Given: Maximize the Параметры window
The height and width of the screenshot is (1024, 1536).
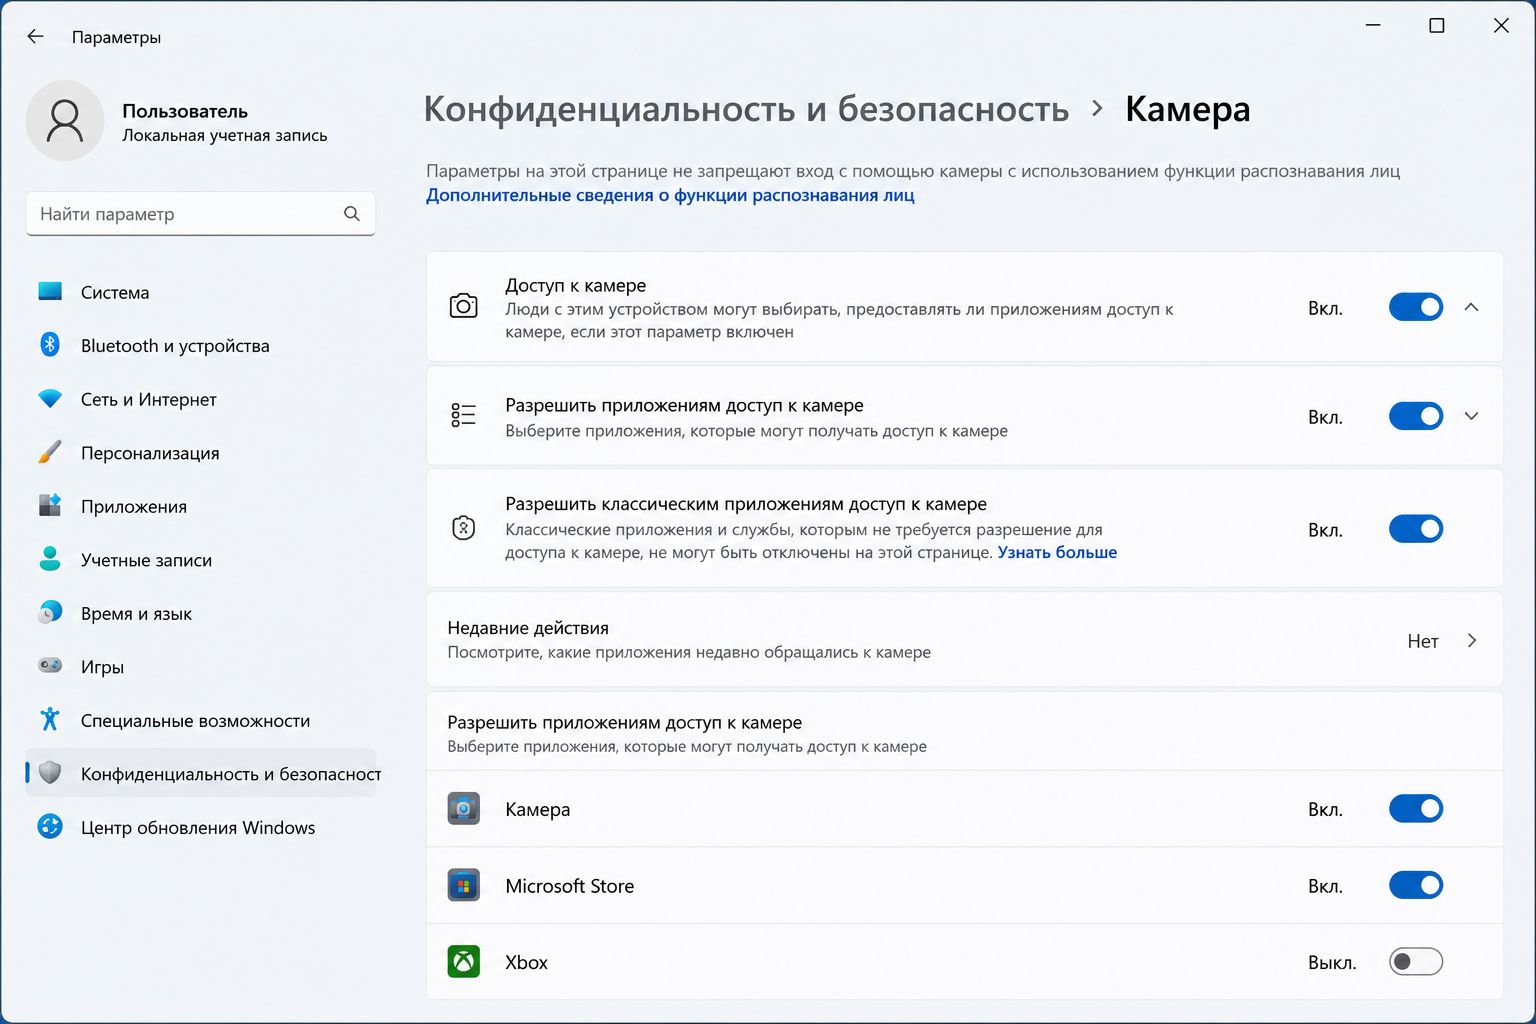Looking at the screenshot, I should [1437, 26].
